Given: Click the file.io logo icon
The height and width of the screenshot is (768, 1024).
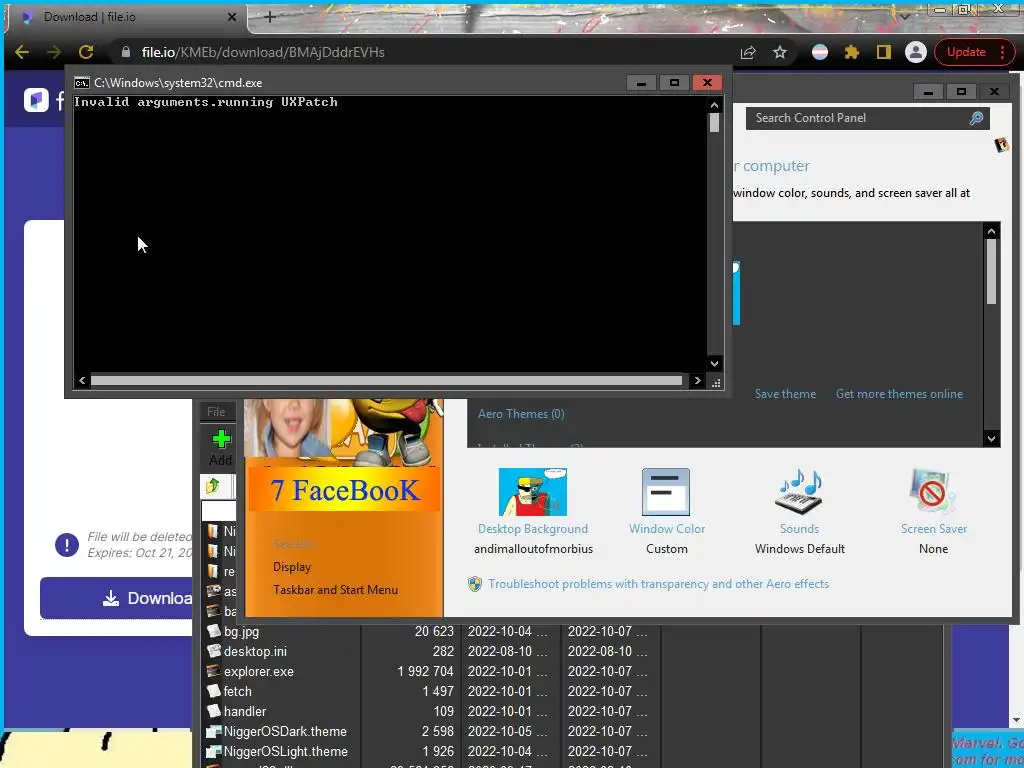Looking at the screenshot, I should (37, 100).
